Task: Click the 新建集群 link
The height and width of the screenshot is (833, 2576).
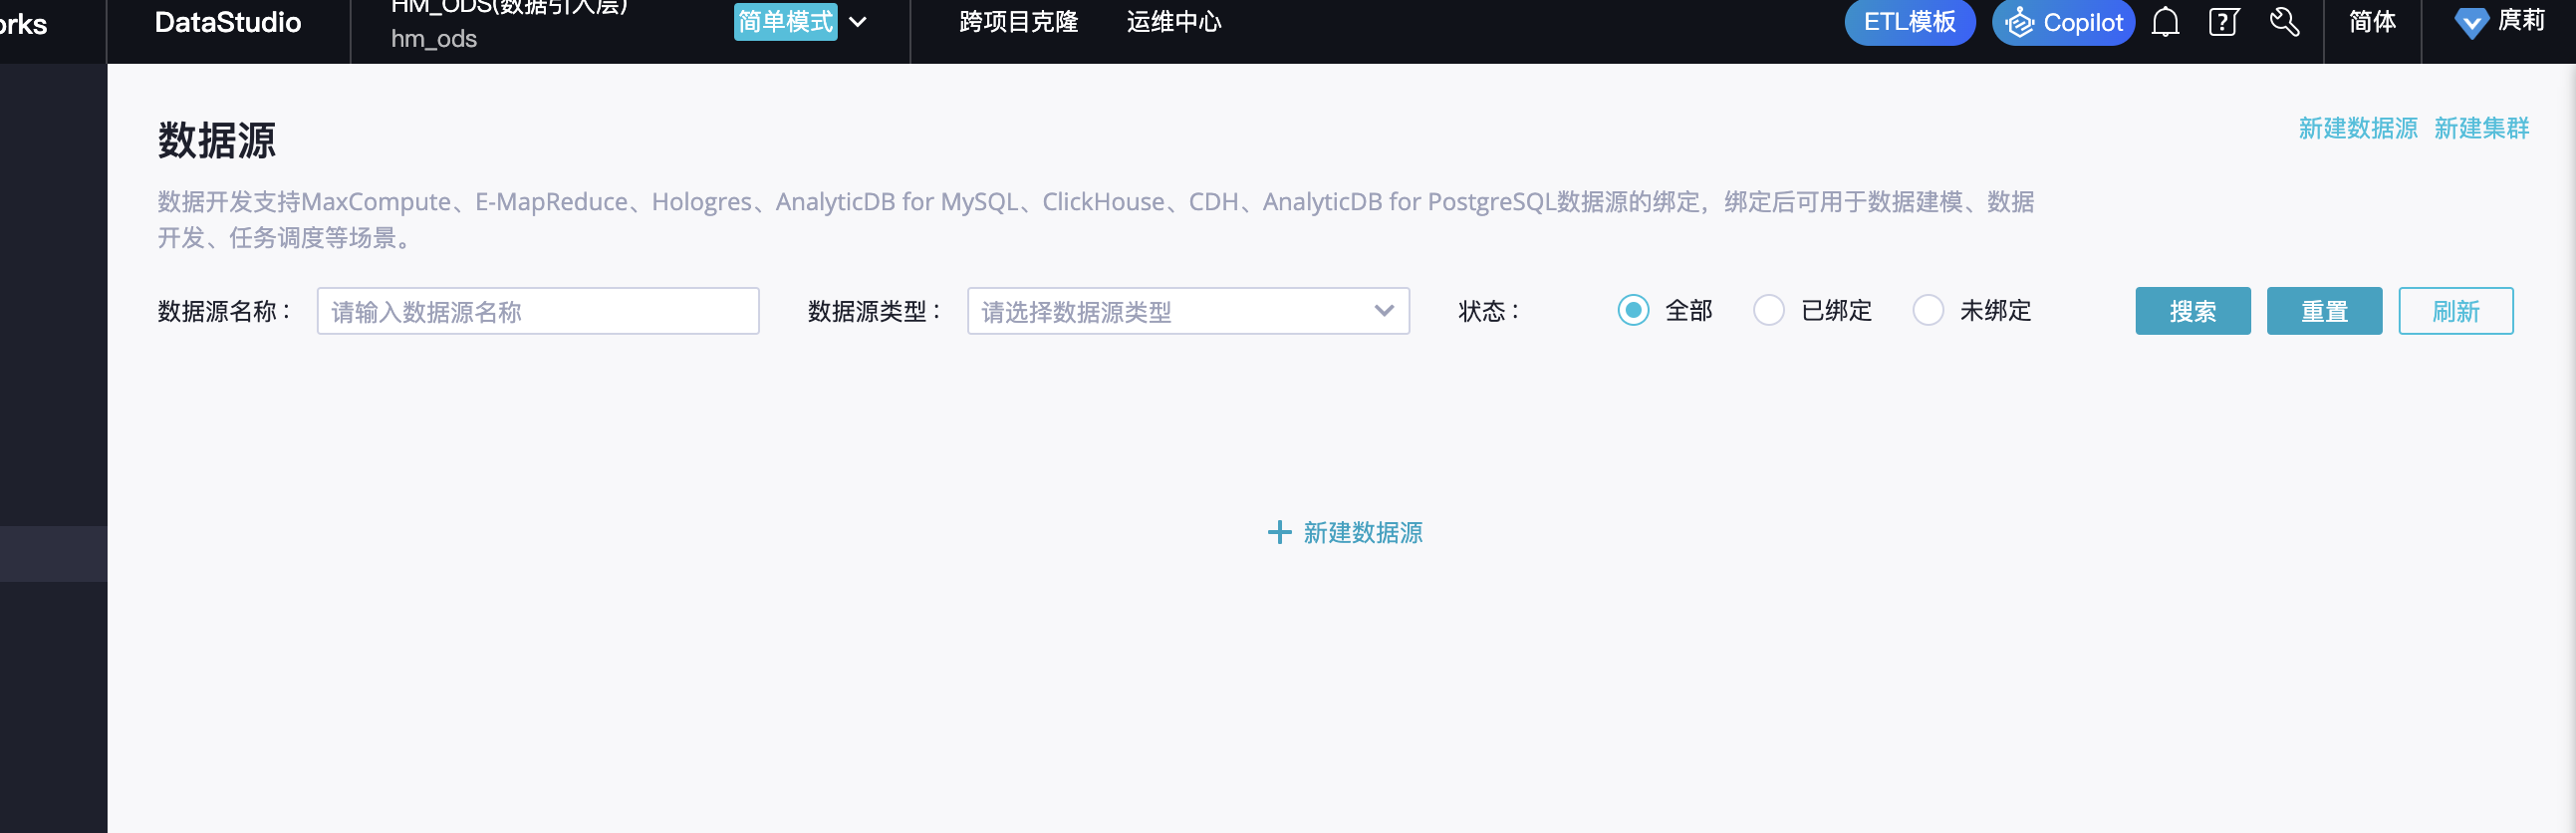Action: pos(2481,128)
